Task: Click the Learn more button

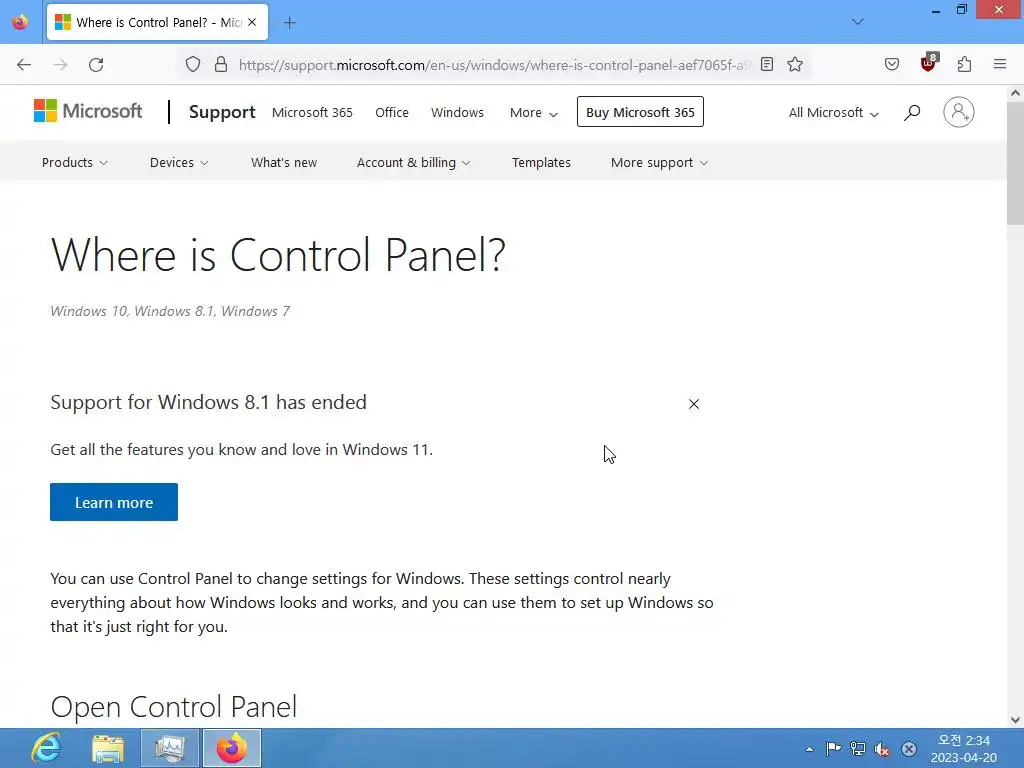Action: pyautogui.click(x=114, y=502)
